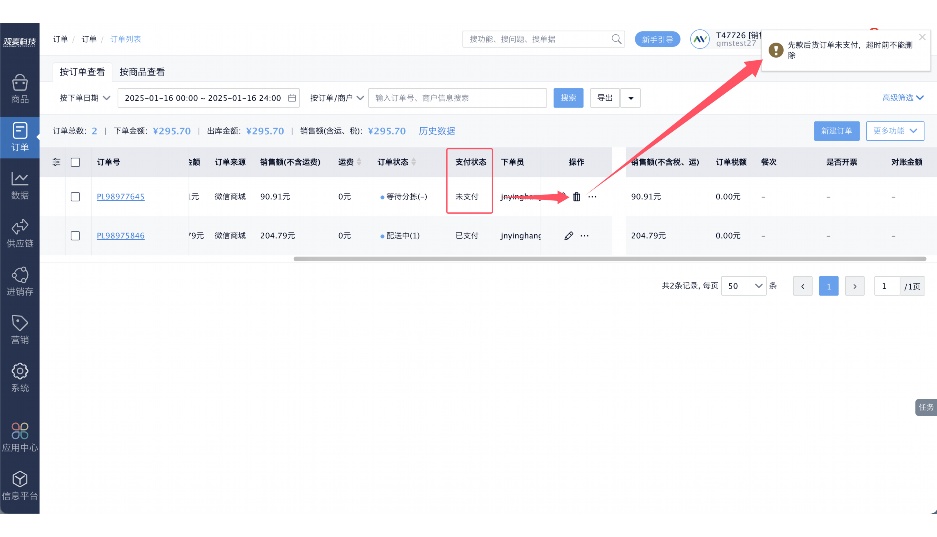Go to next page arrow
937x537 pixels.
[855, 286]
